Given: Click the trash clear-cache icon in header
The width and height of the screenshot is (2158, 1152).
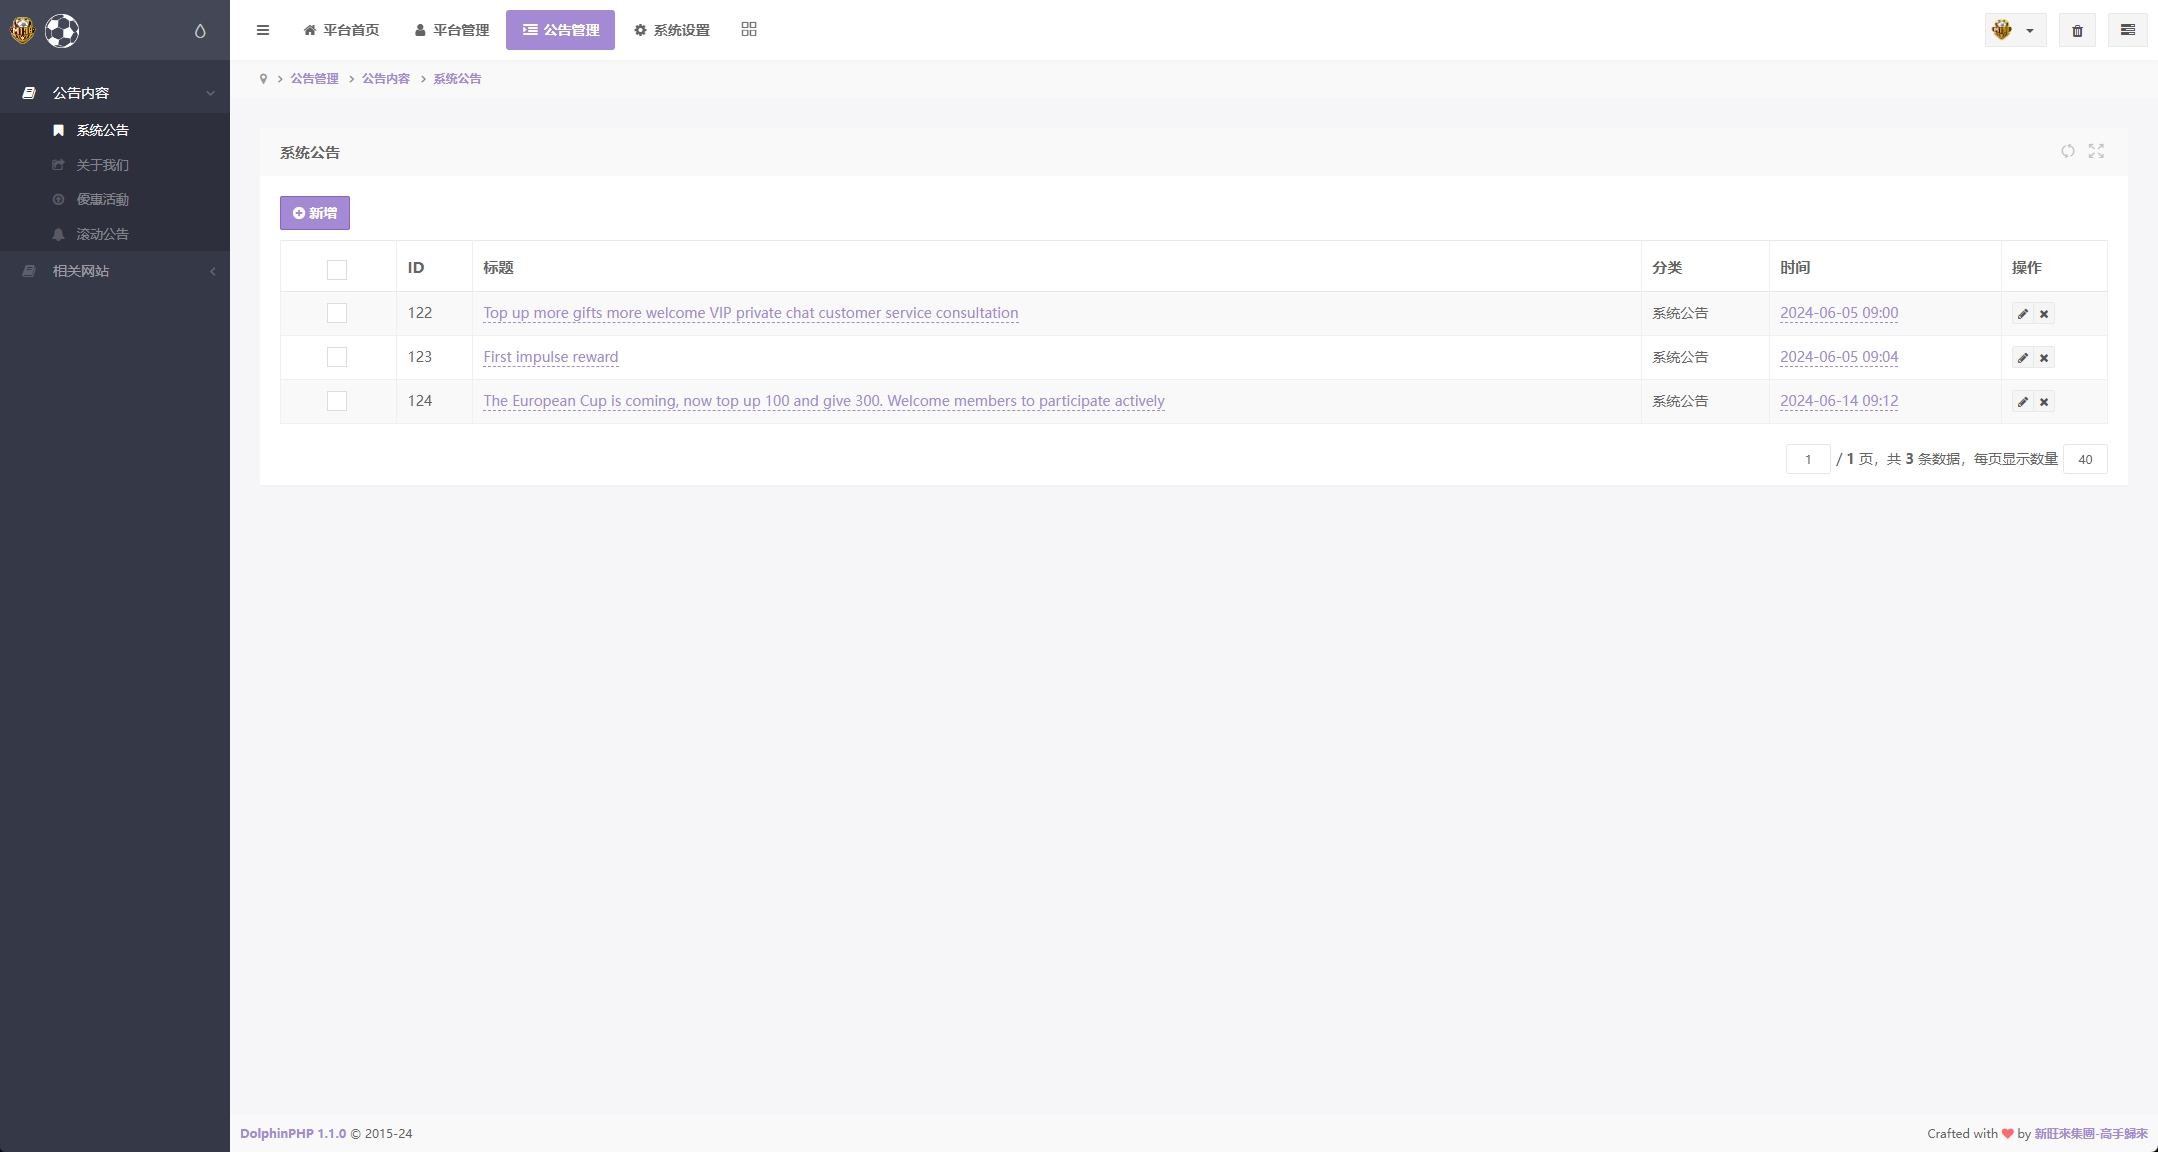Looking at the screenshot, I should pyautogui.click(x=2077, y=30).
